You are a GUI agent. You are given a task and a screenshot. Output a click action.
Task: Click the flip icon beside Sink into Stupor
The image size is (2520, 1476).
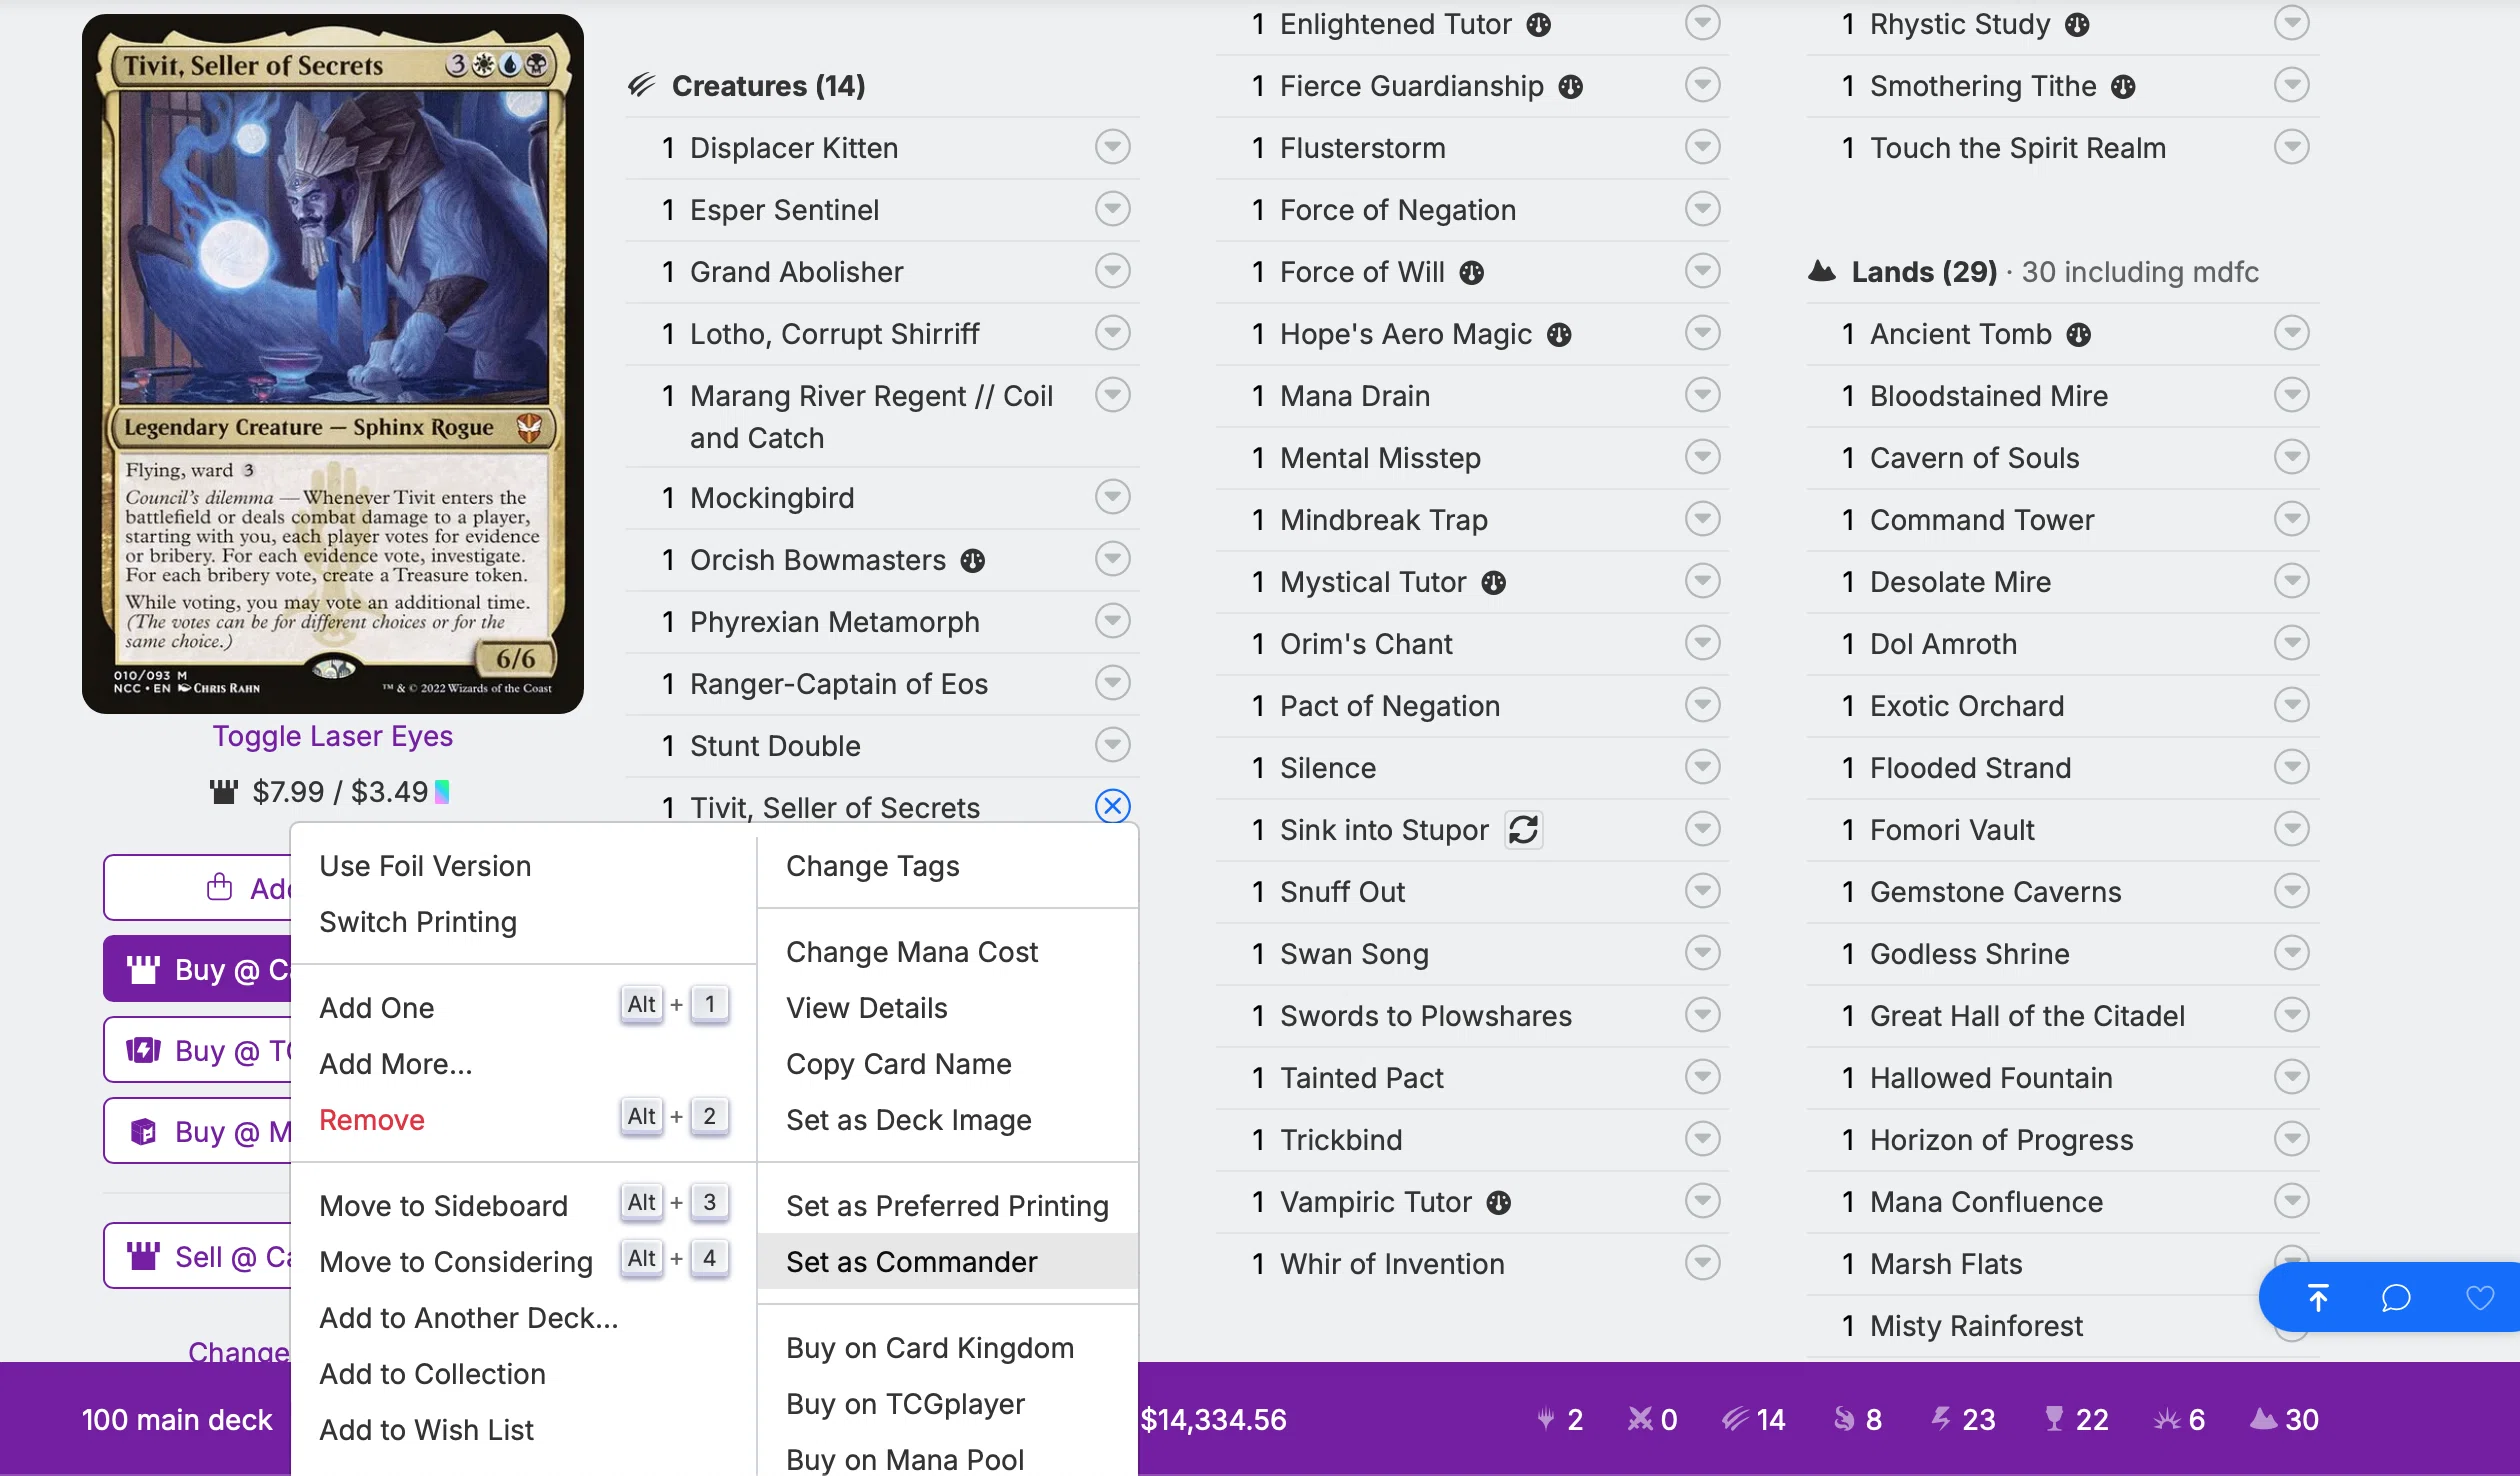click(1524, 829)
